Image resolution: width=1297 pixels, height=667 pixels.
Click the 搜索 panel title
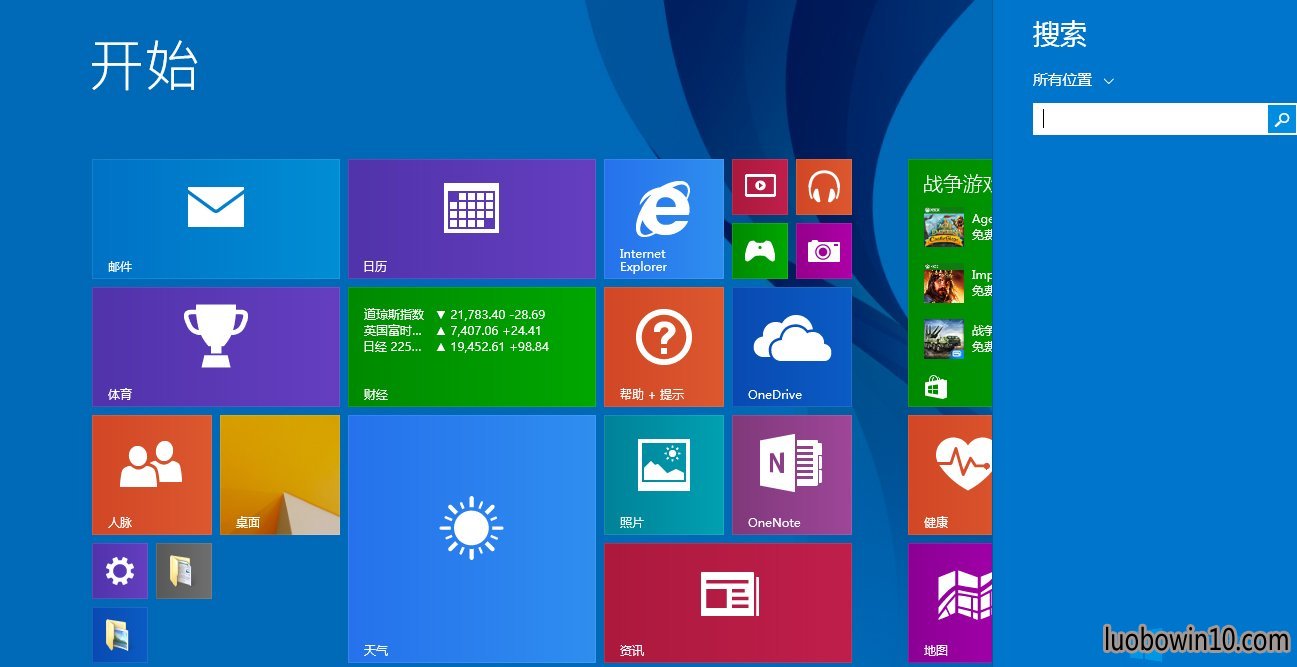[1060, 34]
